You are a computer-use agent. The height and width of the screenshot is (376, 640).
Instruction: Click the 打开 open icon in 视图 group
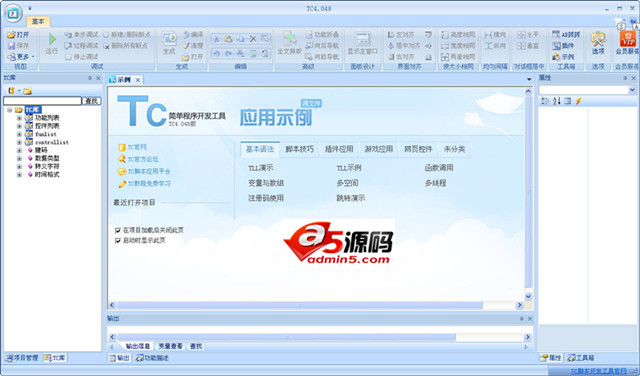[x=11, y=35]
